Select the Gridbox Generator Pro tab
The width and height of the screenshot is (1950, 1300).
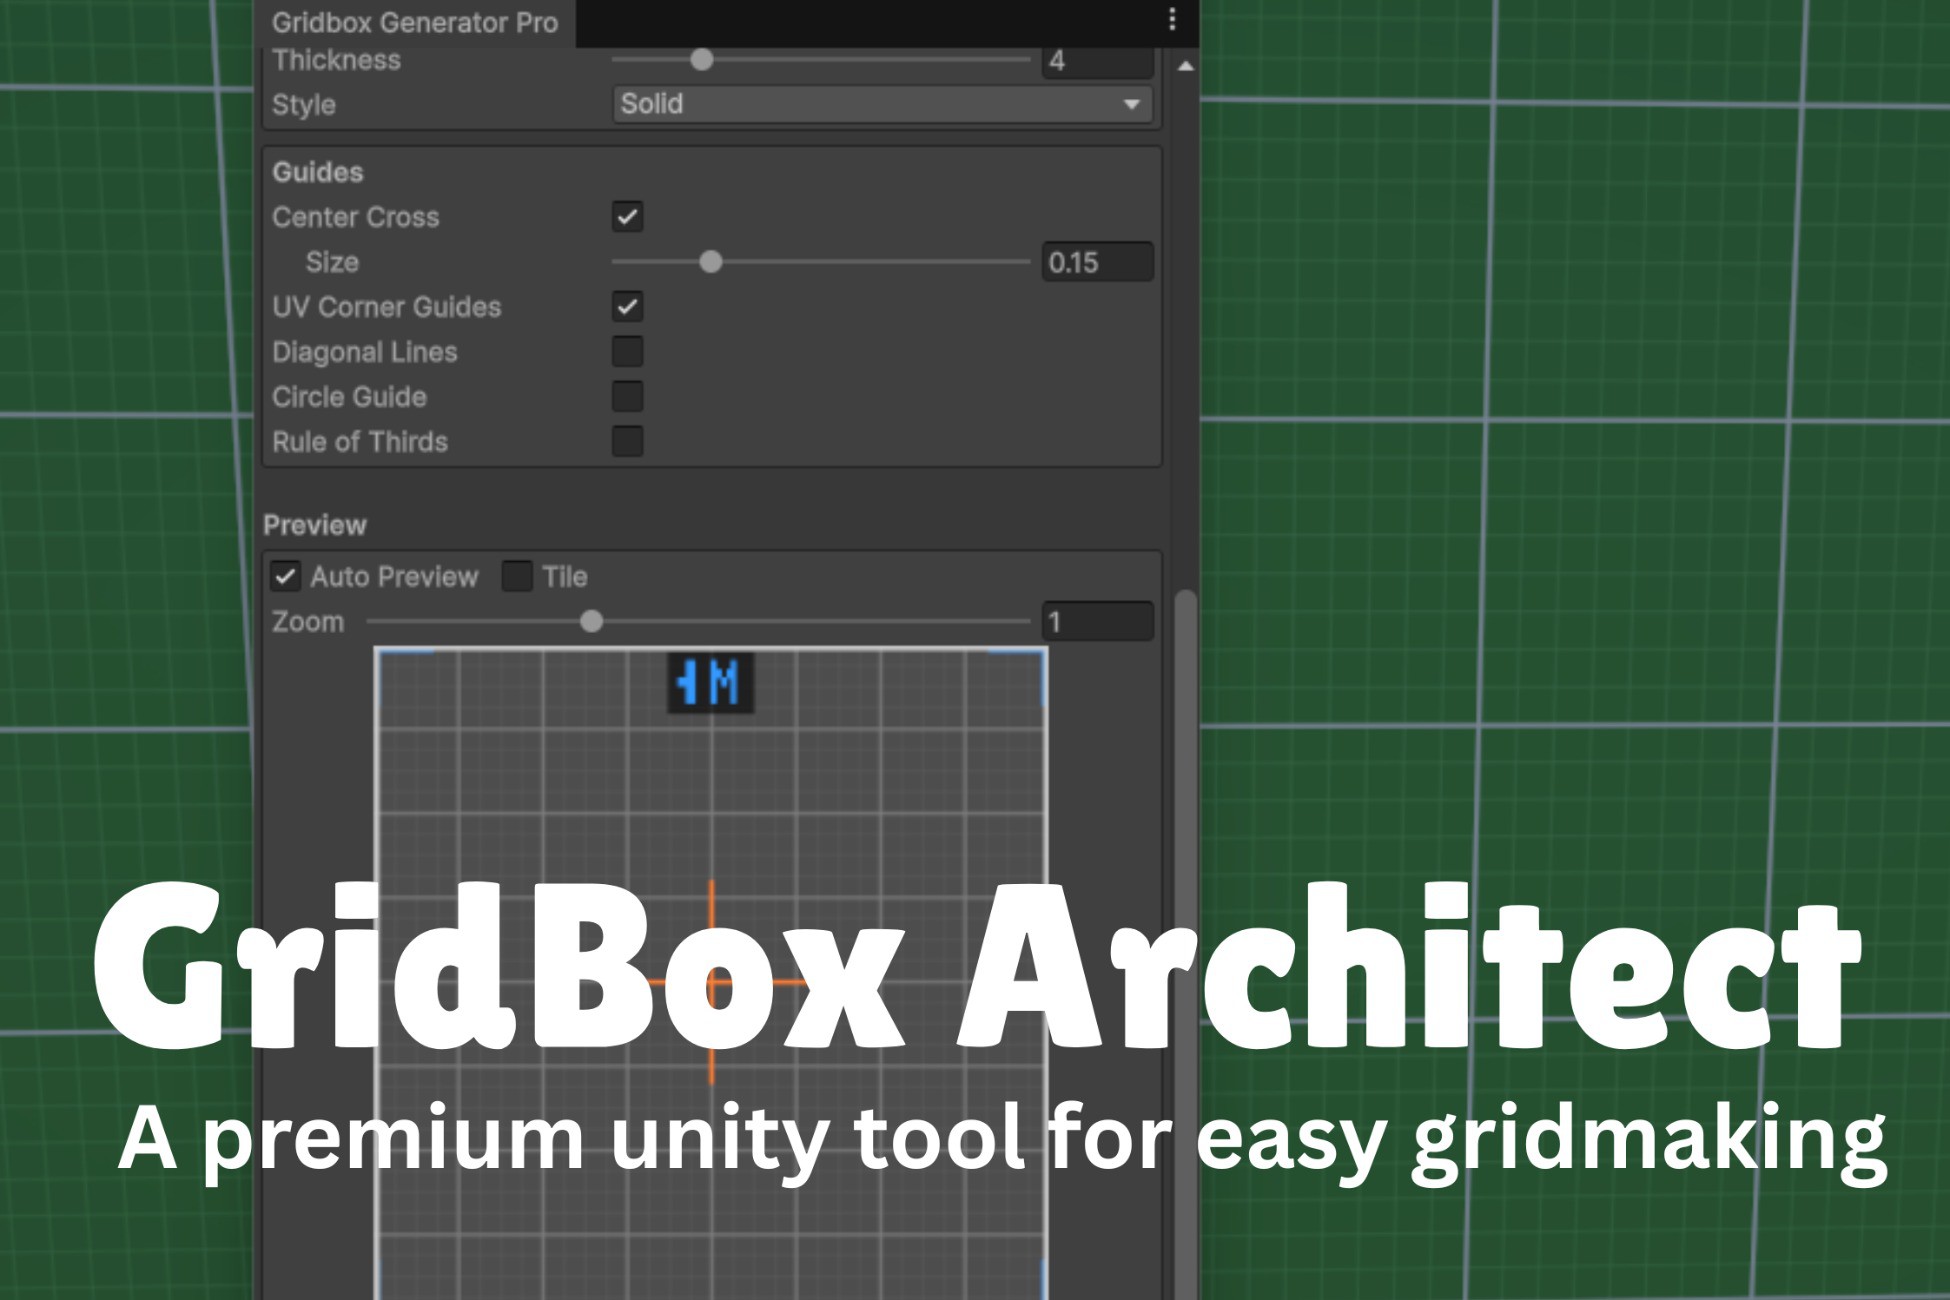(414, 22)
